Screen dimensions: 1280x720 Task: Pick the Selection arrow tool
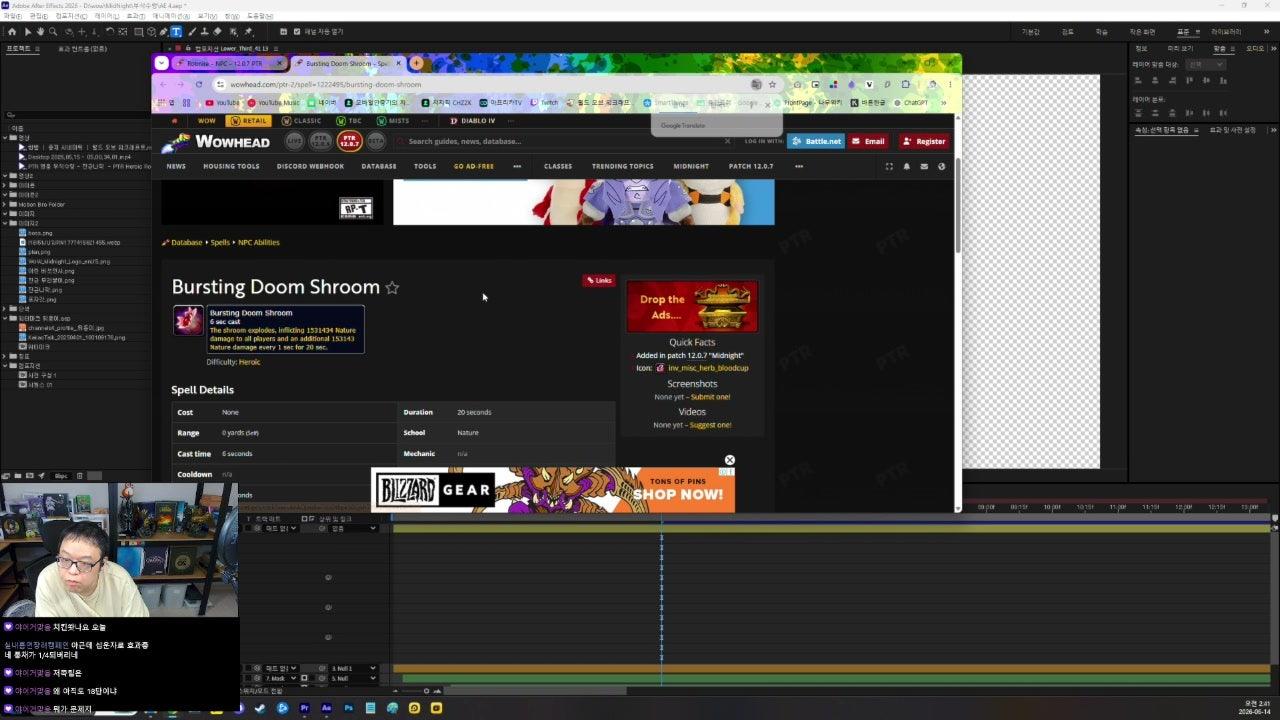(27, 31)
